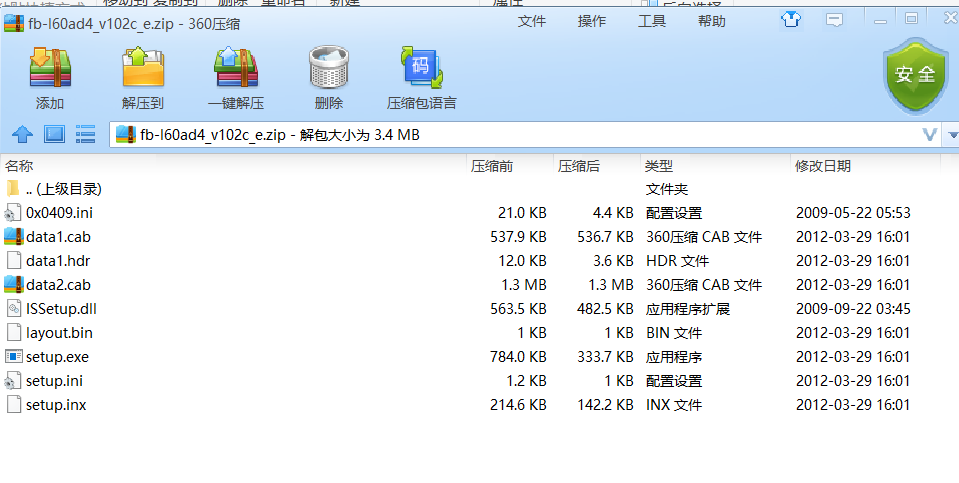Click the green 安全 security shield
This screenshot has height=483, width=959.
point(913,73)
